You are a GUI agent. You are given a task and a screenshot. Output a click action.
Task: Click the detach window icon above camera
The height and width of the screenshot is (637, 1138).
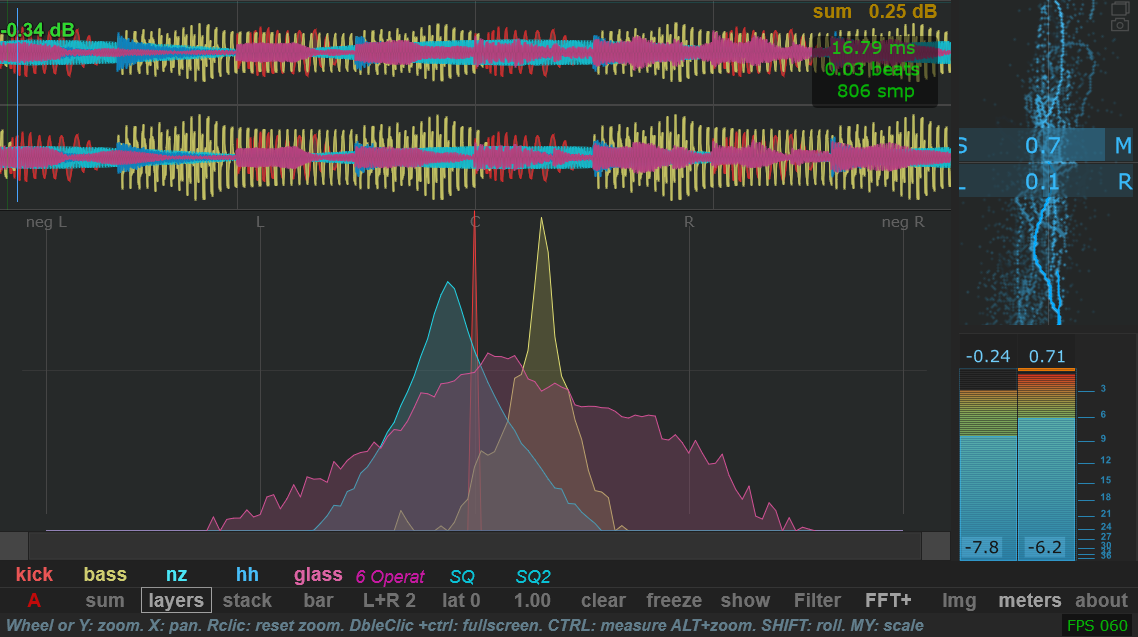1119,7
